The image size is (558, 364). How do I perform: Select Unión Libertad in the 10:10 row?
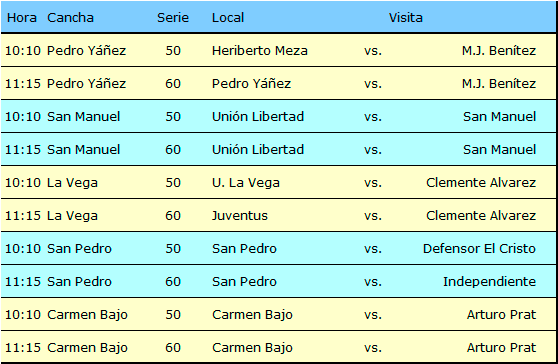coord(258,117)
